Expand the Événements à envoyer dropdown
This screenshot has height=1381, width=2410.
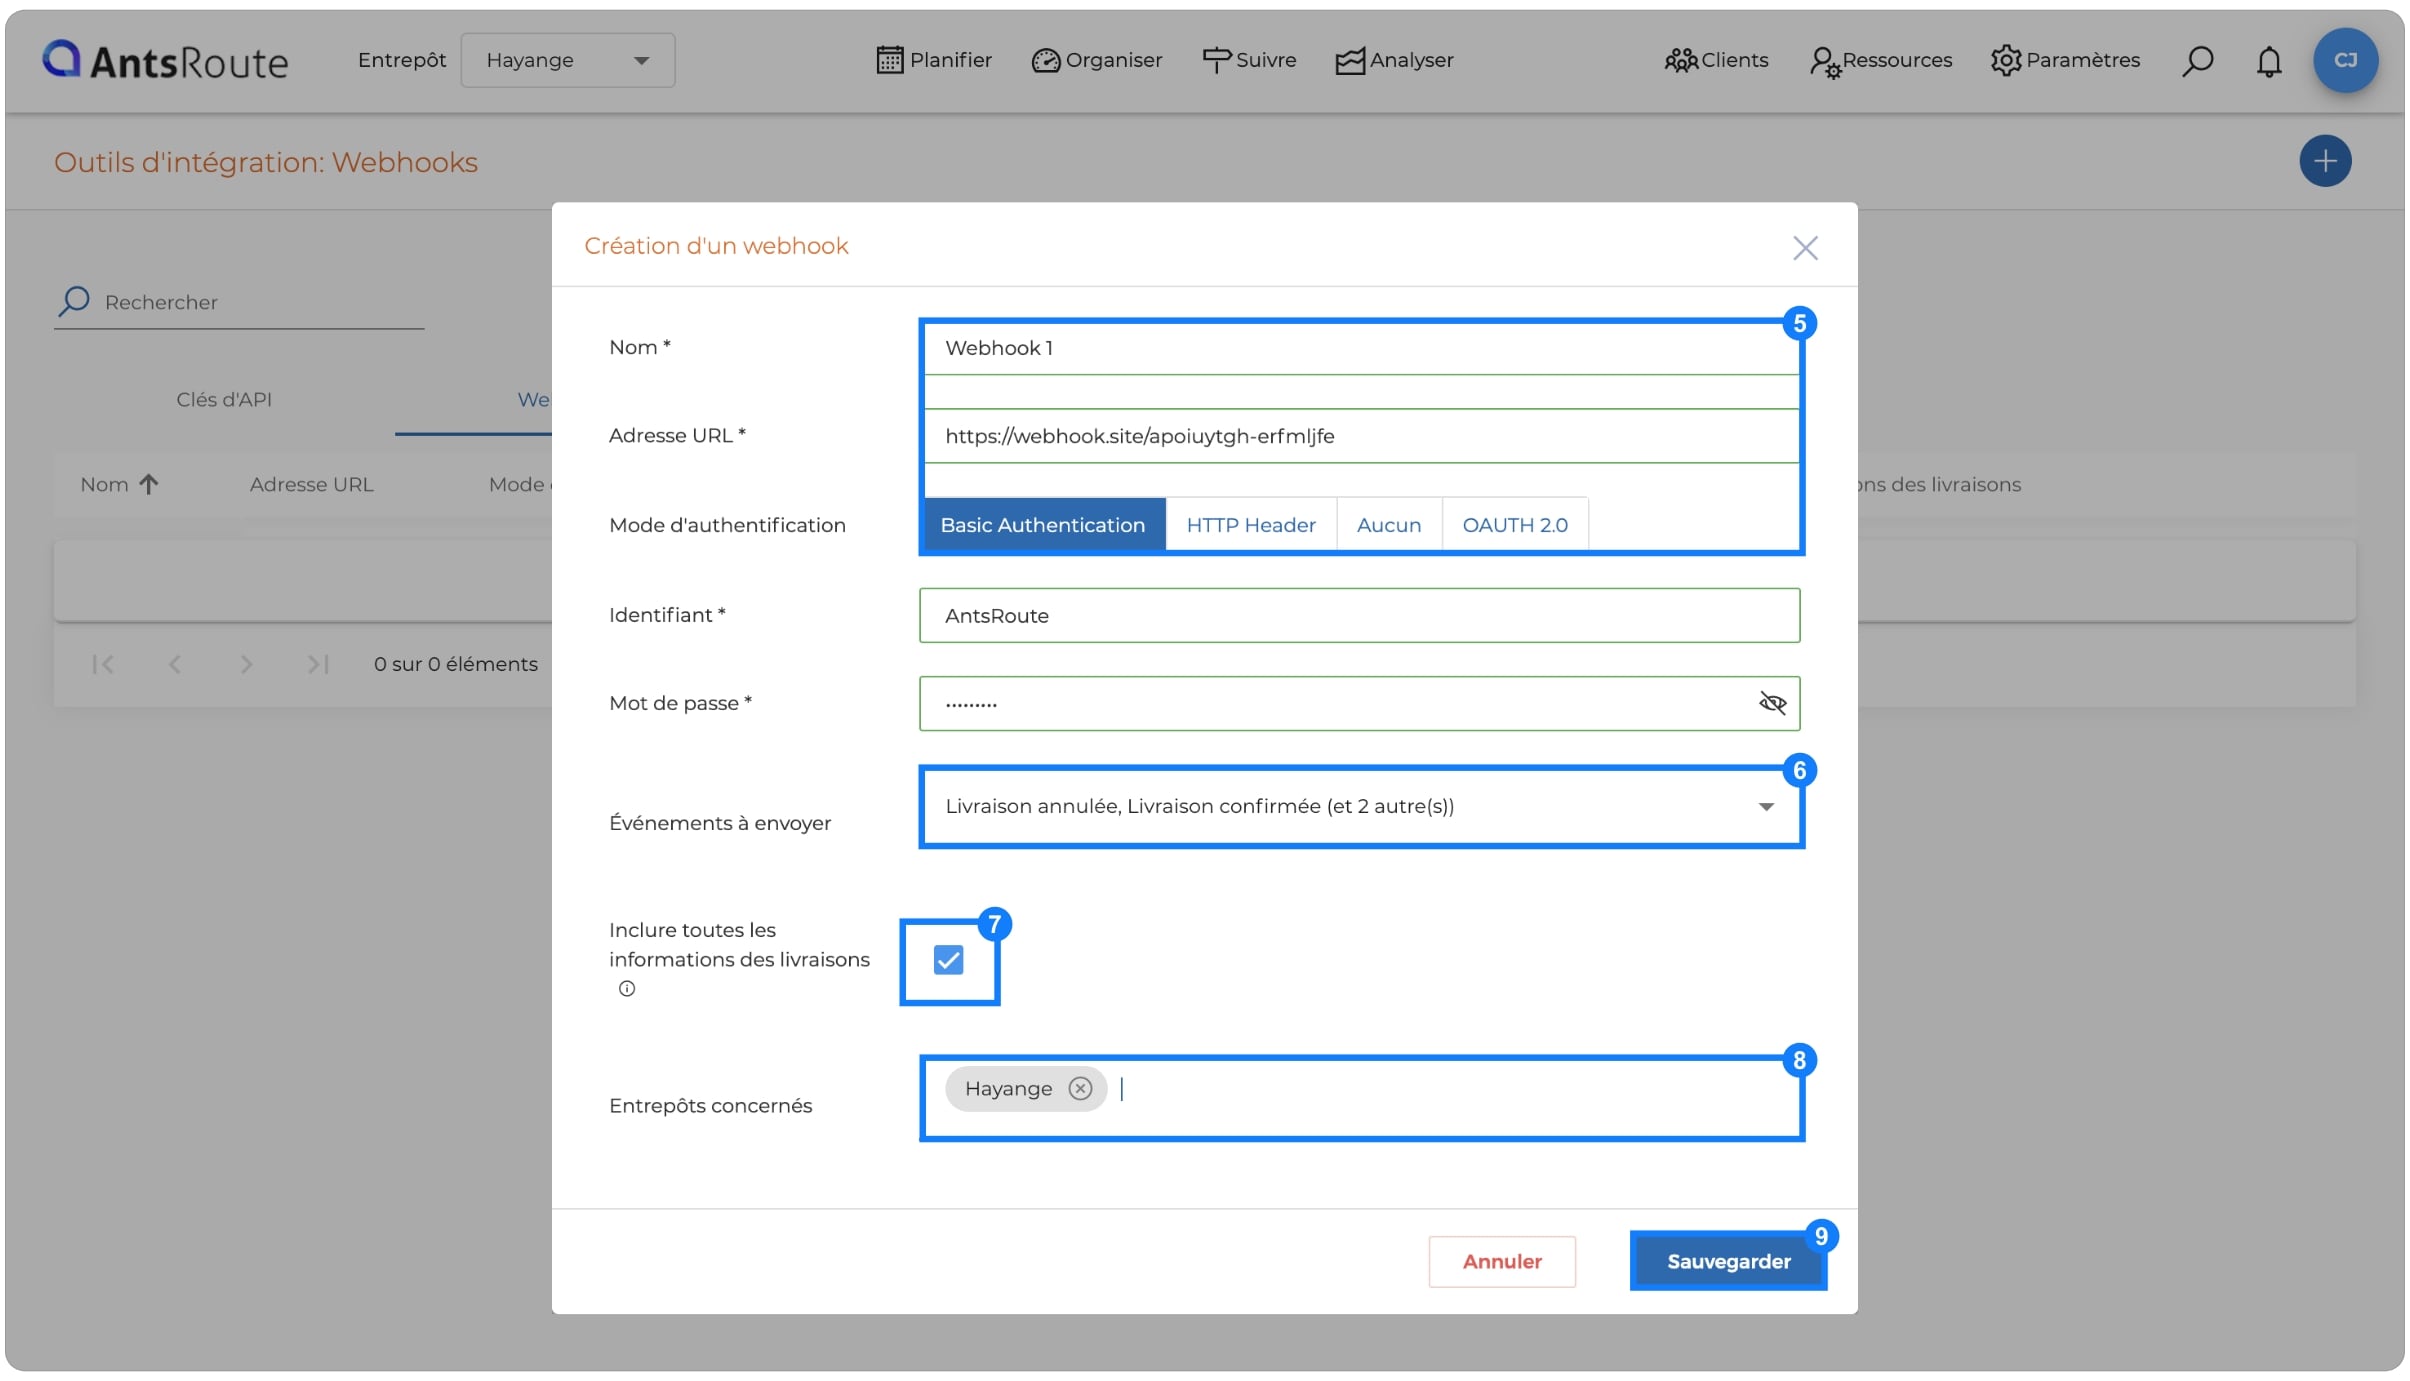[x=1360, y=807]
